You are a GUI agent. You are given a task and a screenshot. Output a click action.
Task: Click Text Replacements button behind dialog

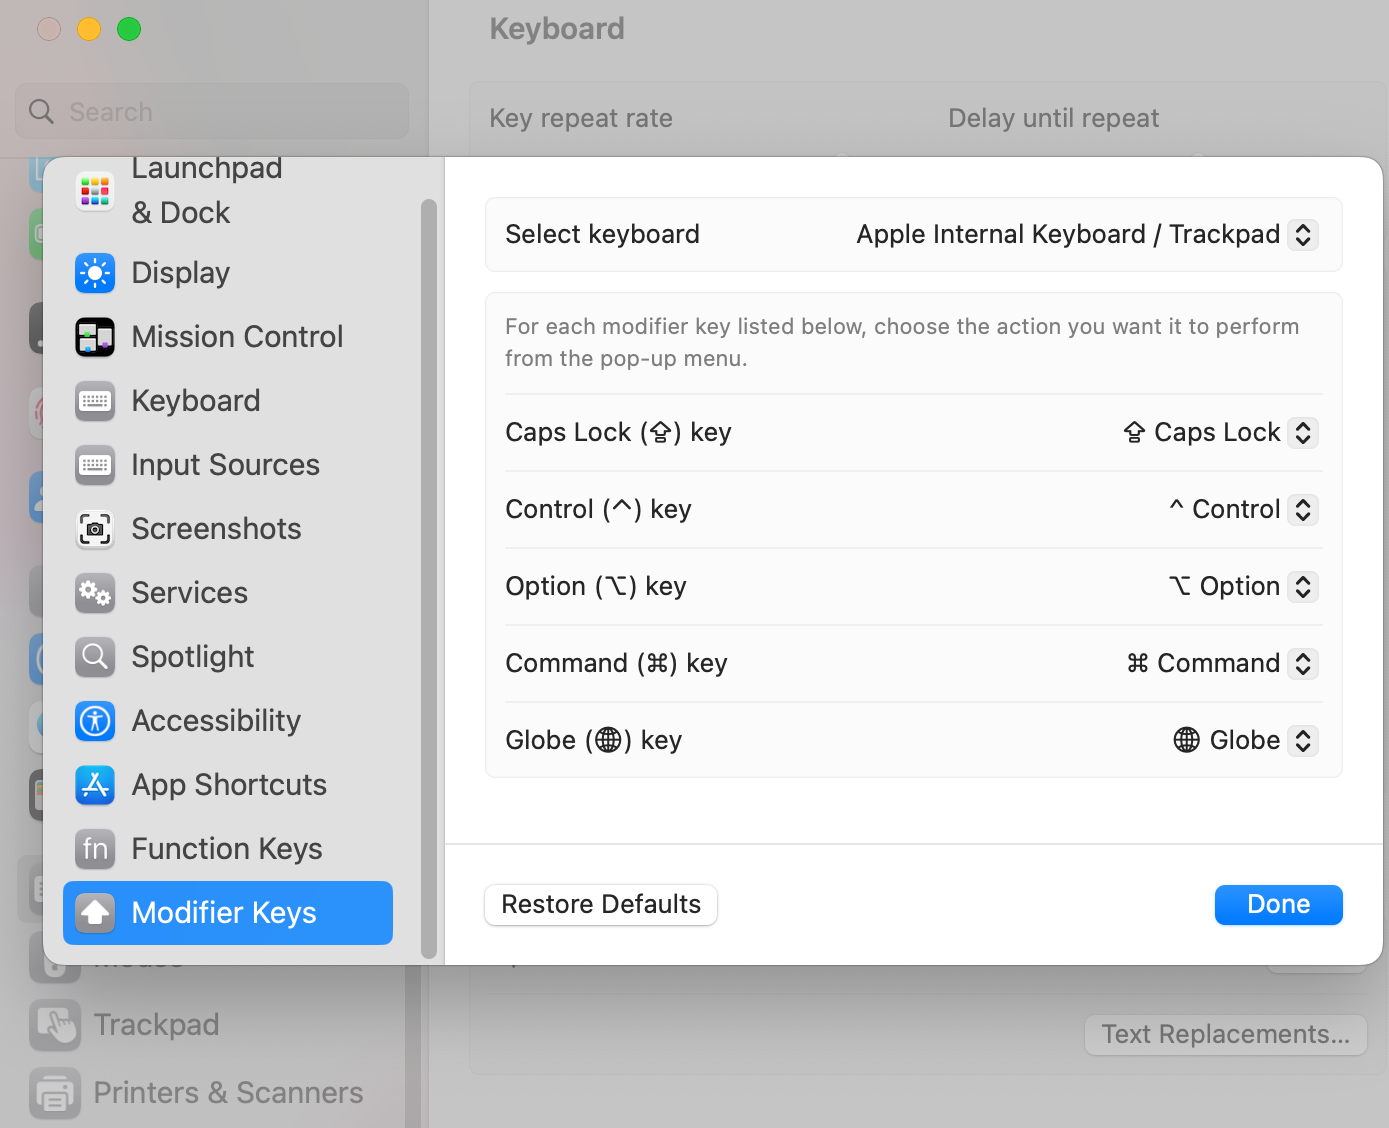click(1226, 1035)
